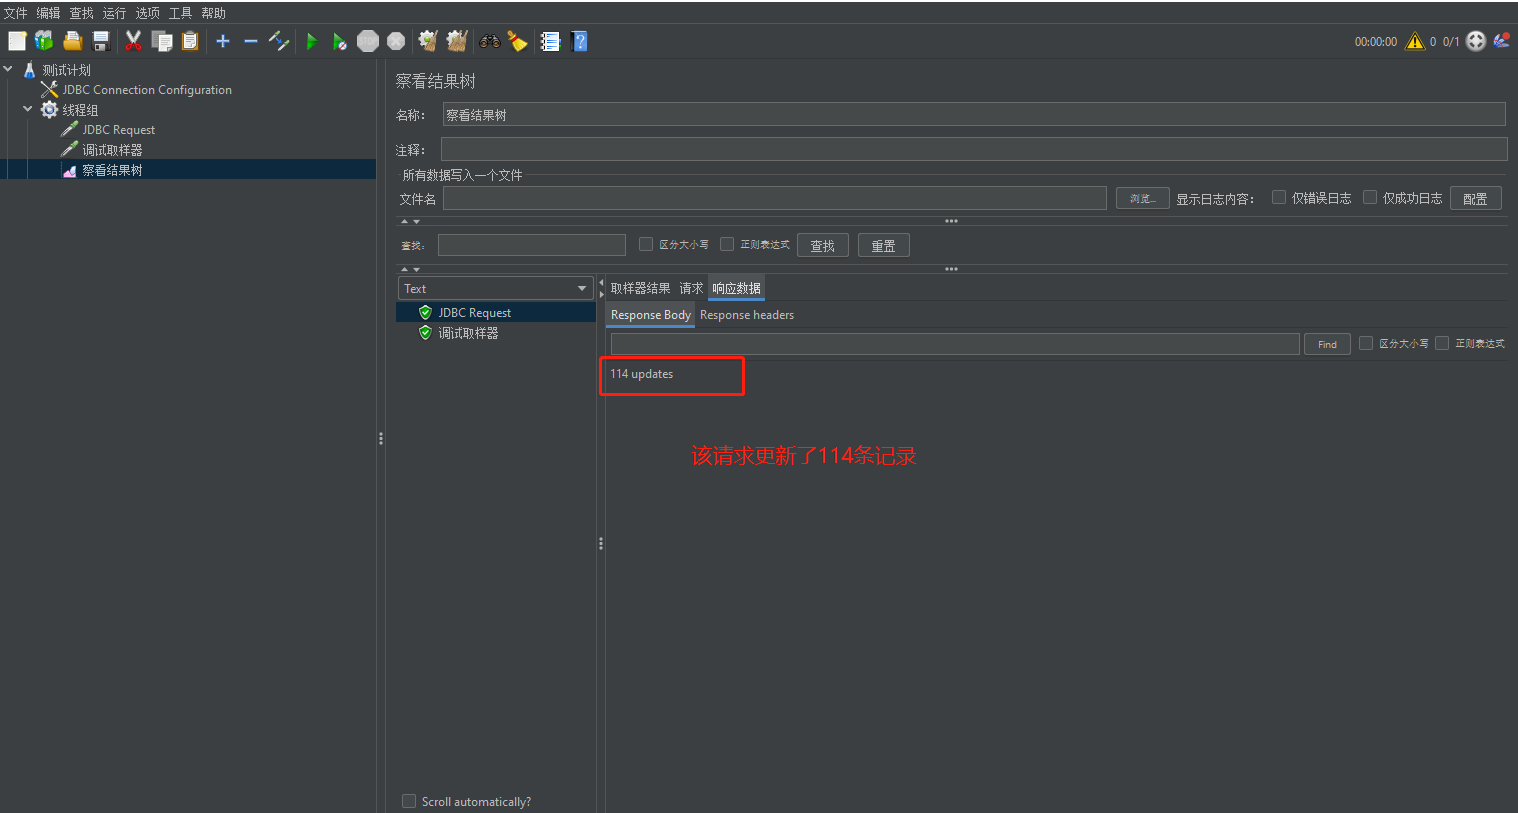Select the 响应数据 tab

pyautogui.click(x=736, y=288)
